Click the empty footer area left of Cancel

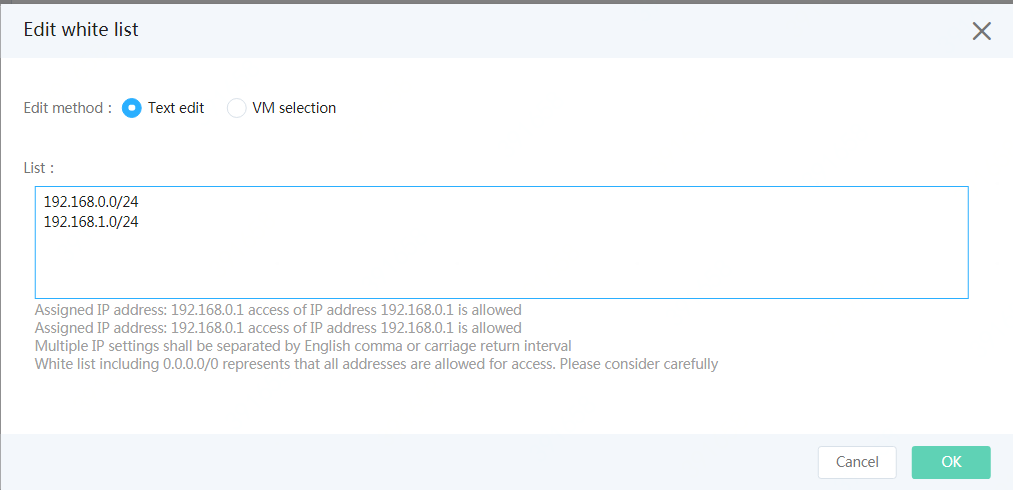click(x=407, y=462)
